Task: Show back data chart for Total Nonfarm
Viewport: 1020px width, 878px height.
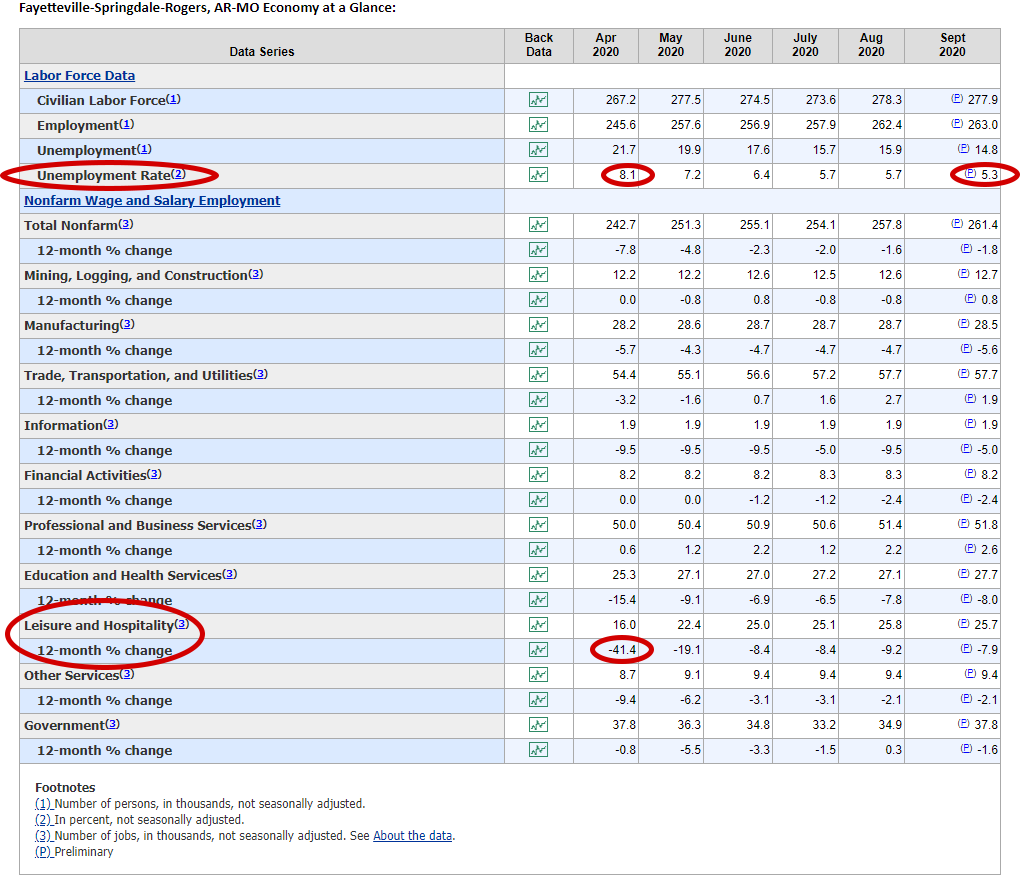Action: tap(538, 225)
